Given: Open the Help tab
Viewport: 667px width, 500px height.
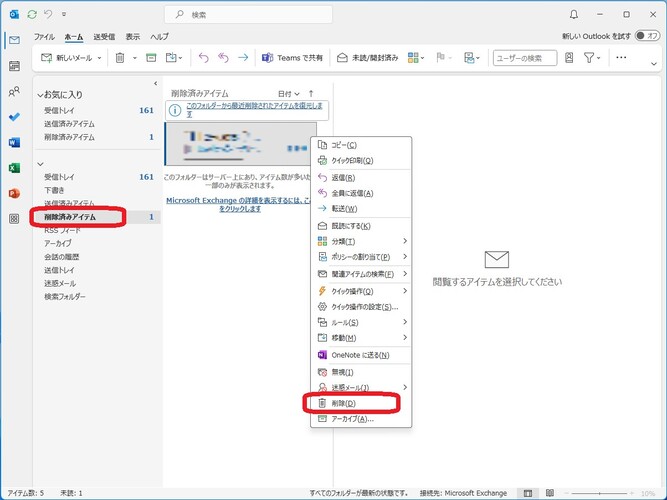Looking at the screenshot, I should point(160,37).
